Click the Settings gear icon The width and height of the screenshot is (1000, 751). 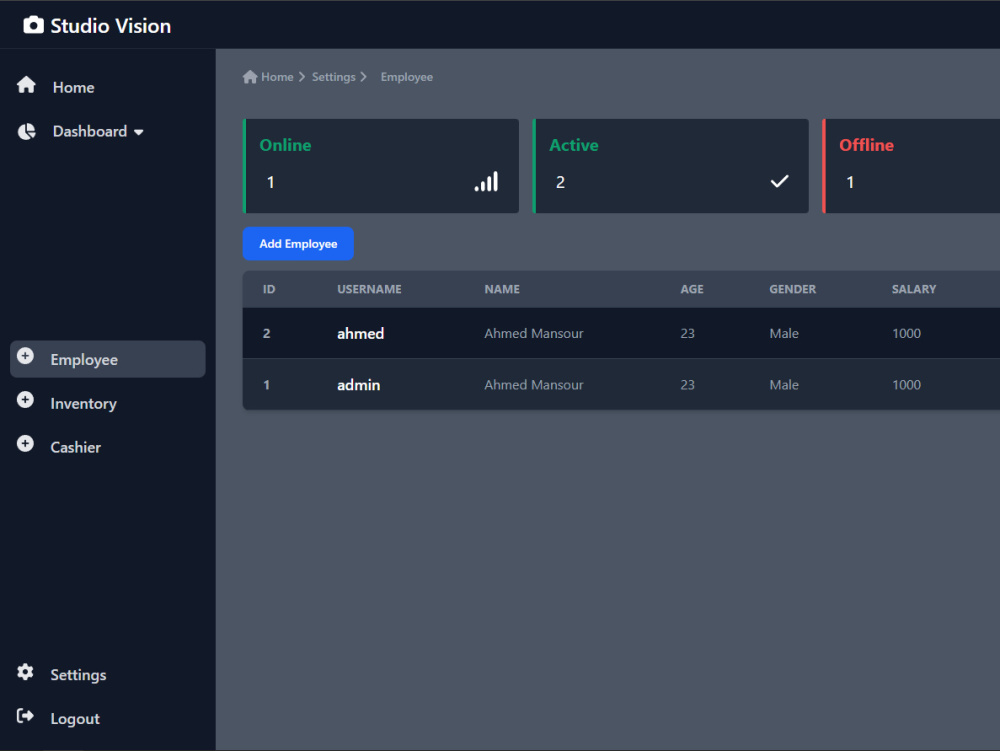pos(26,671)
